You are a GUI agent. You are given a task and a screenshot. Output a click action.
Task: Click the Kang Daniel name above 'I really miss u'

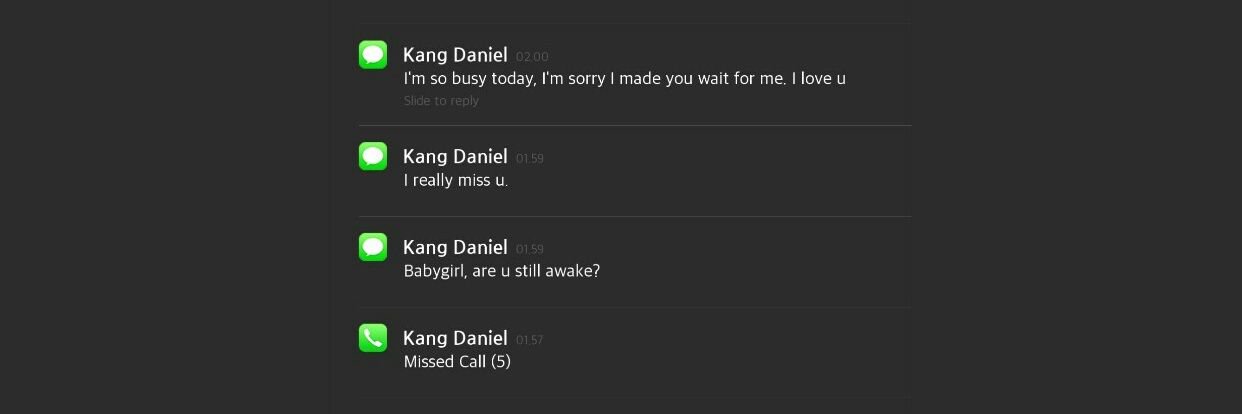[455, 156]
